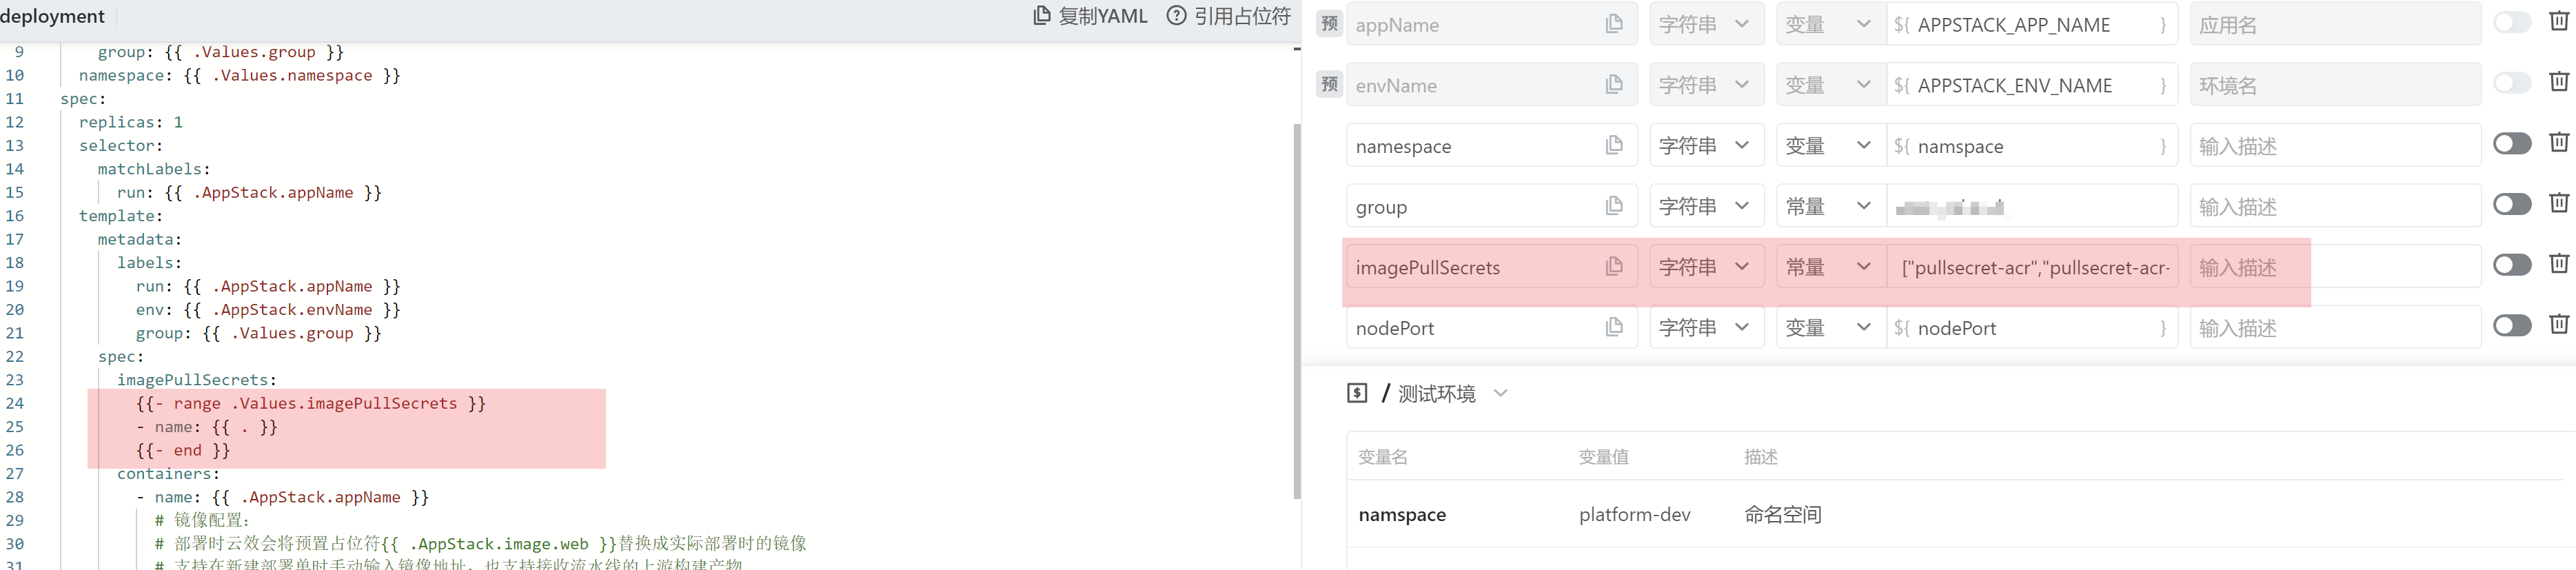This screenshot has width=2576, height=570.
Task: Copy the appName variable name
Action: point(1613,24)
